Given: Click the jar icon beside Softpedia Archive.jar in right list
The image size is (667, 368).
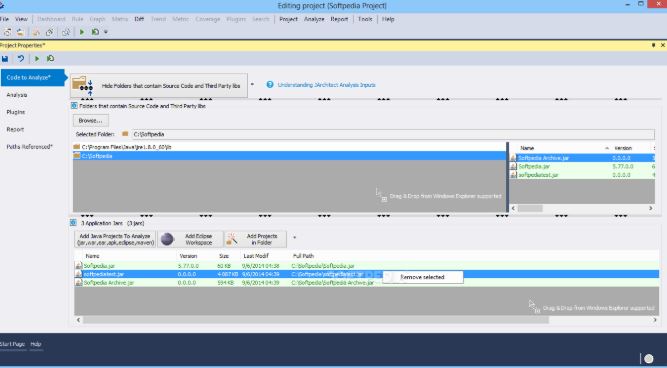Looking at the screenshot, I should [513, 158].
